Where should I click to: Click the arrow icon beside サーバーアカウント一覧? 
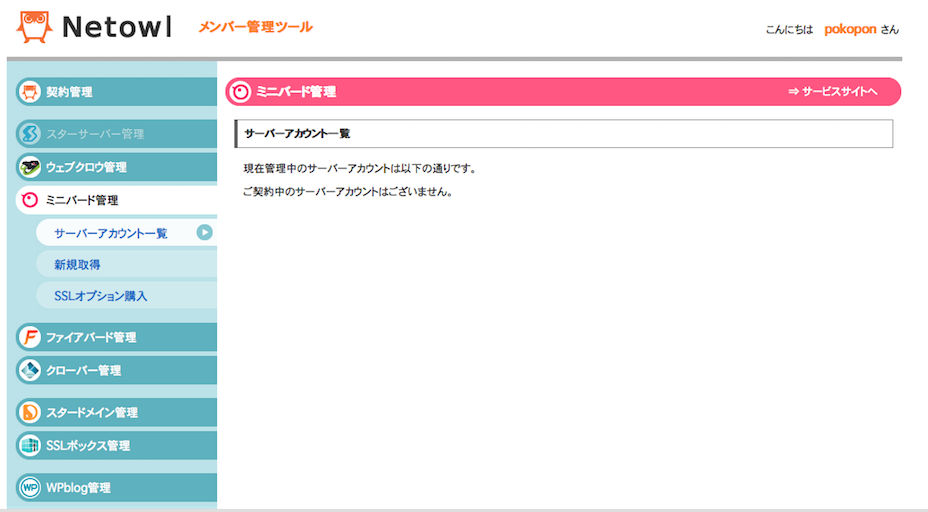pos(204,233)
